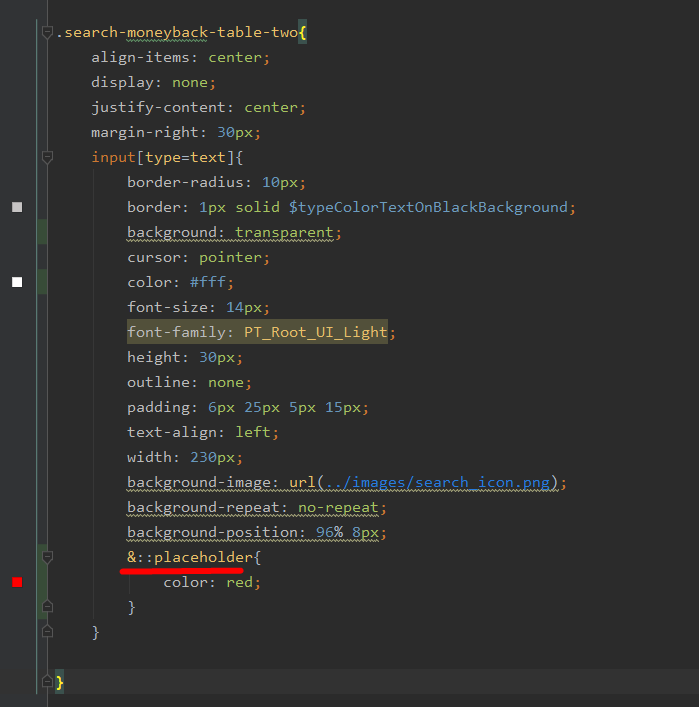
Task: Click the &::placeholder selector
Action: pyautogui.click(x=190, y=557)
